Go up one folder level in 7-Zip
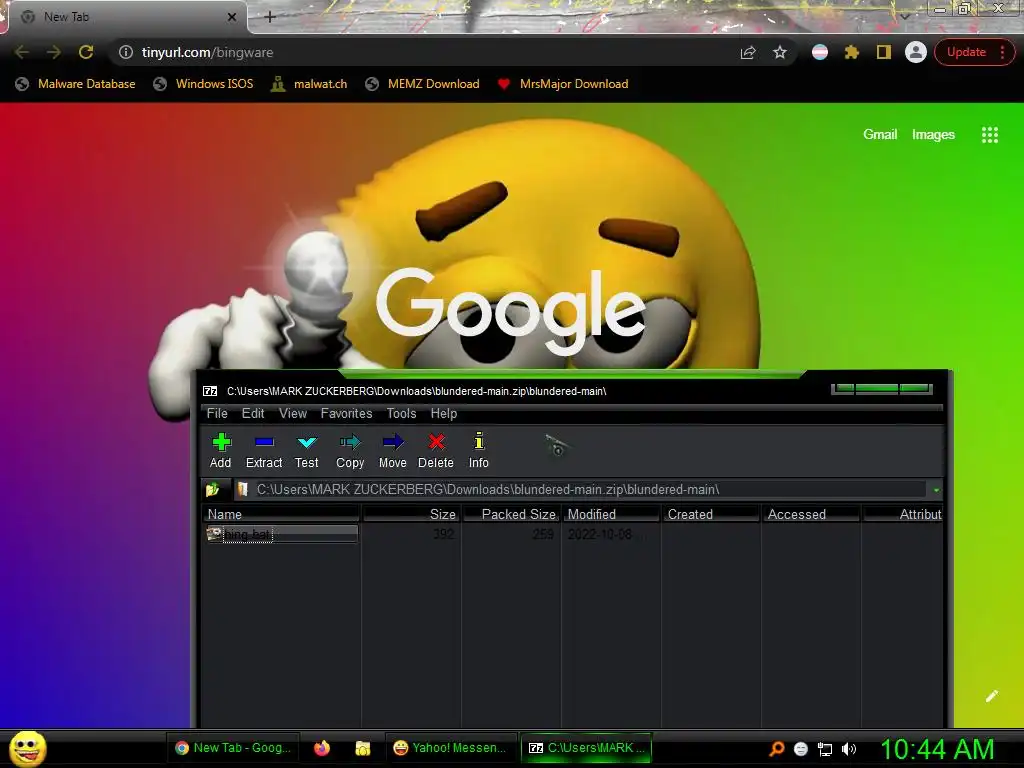The width and height of the screenshot is (1024, 768). (213, 490)
